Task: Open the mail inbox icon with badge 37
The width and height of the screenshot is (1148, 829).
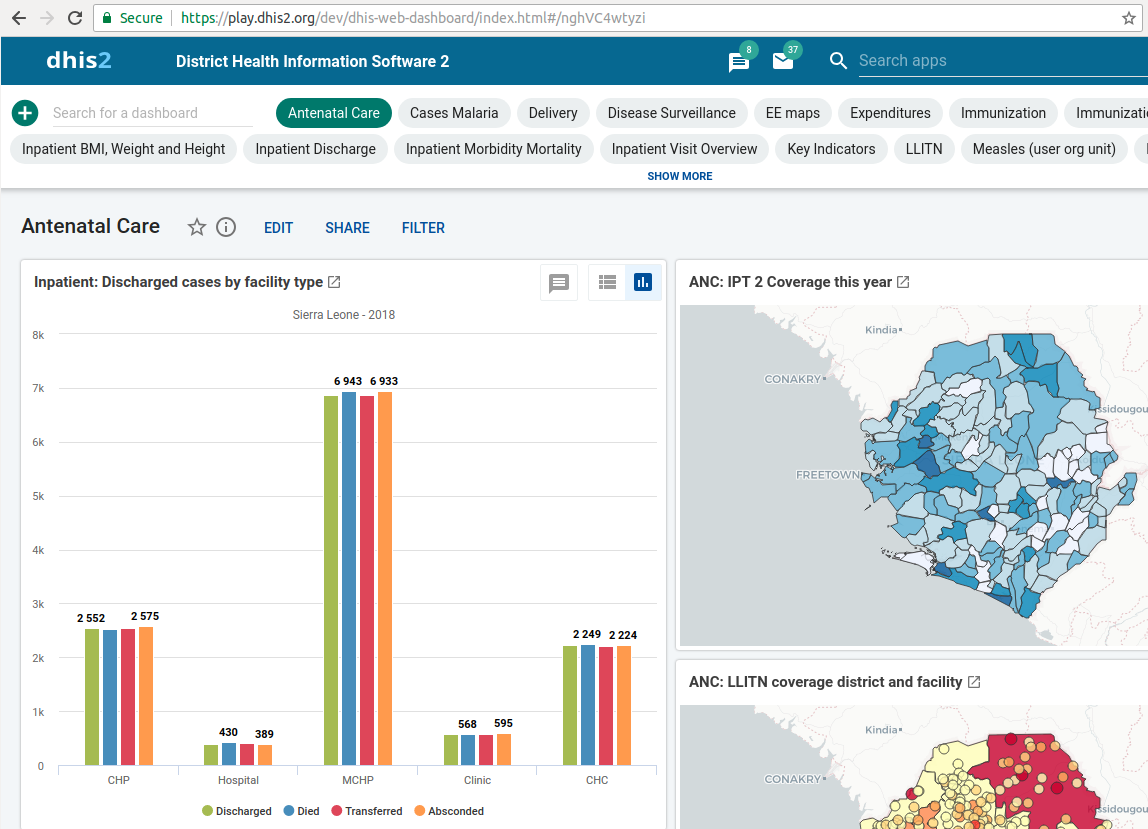Action: 783,62
